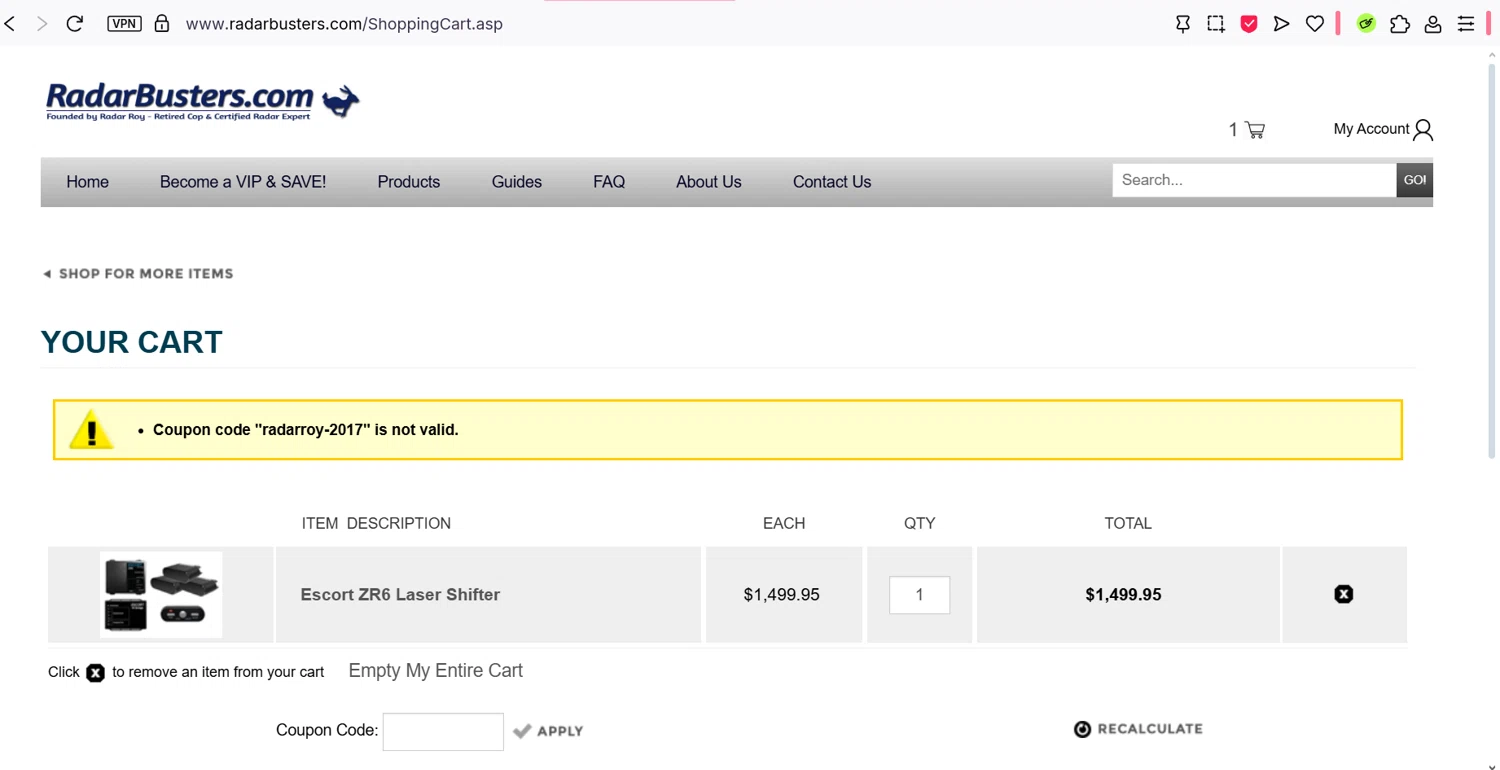Click Empty My Entire Cart link
This screenshot has width=1500, height=770.
coord(436,671)
